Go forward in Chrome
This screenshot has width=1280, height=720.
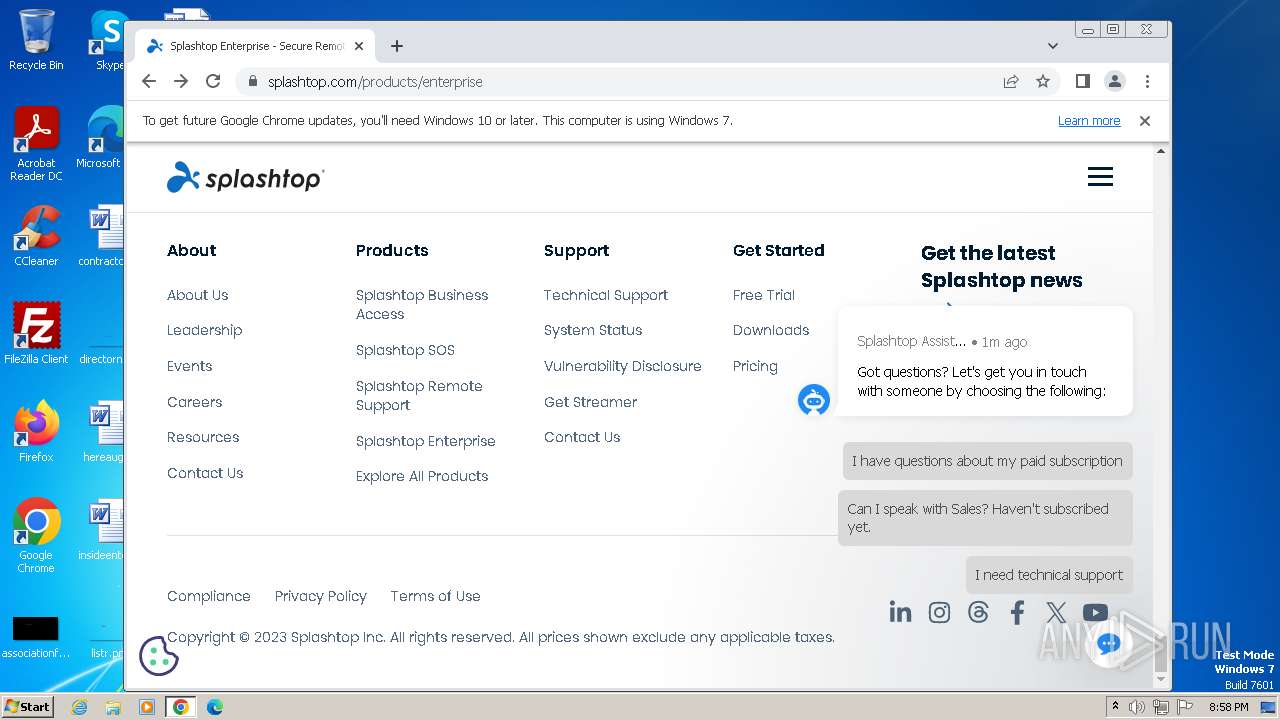pyautogui.click(x=181, y=81)
